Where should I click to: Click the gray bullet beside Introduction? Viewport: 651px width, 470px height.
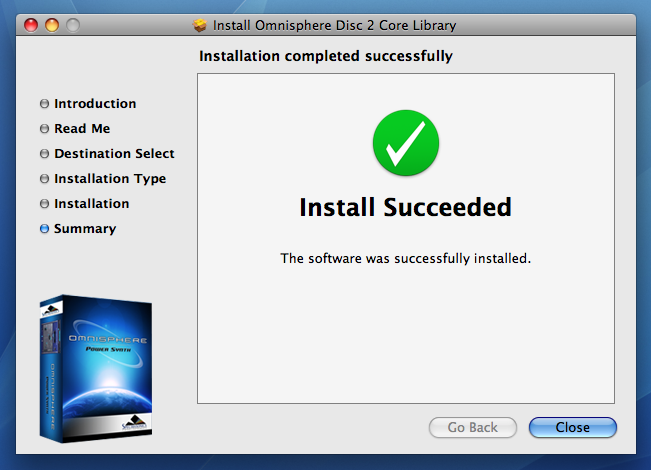pos(44,104)
